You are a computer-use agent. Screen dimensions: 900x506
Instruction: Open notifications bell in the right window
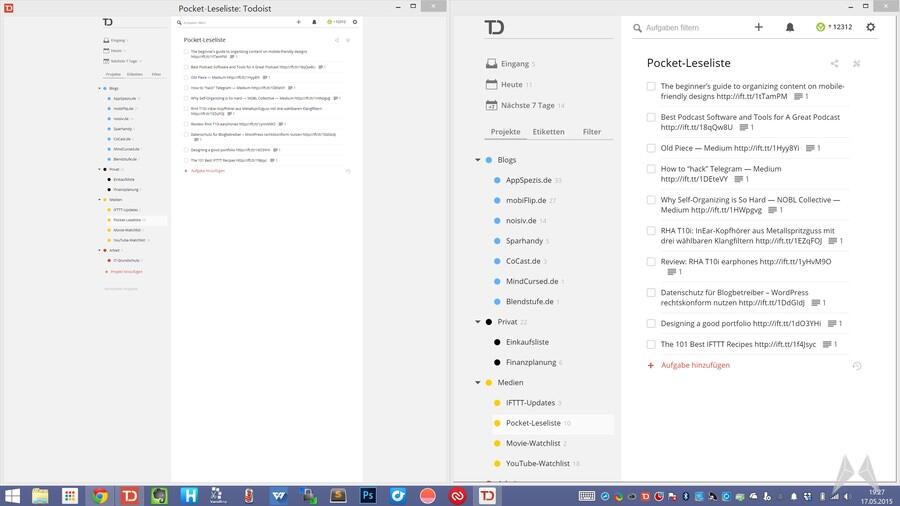coord(789,27)
